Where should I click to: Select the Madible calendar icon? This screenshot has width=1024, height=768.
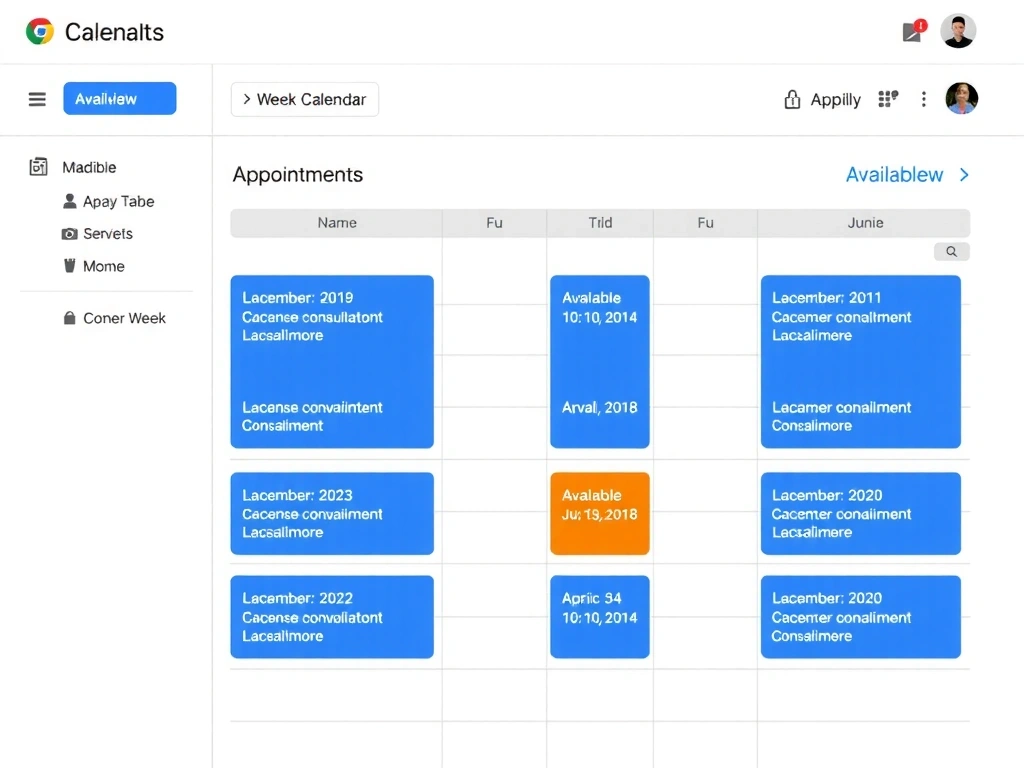39,167
